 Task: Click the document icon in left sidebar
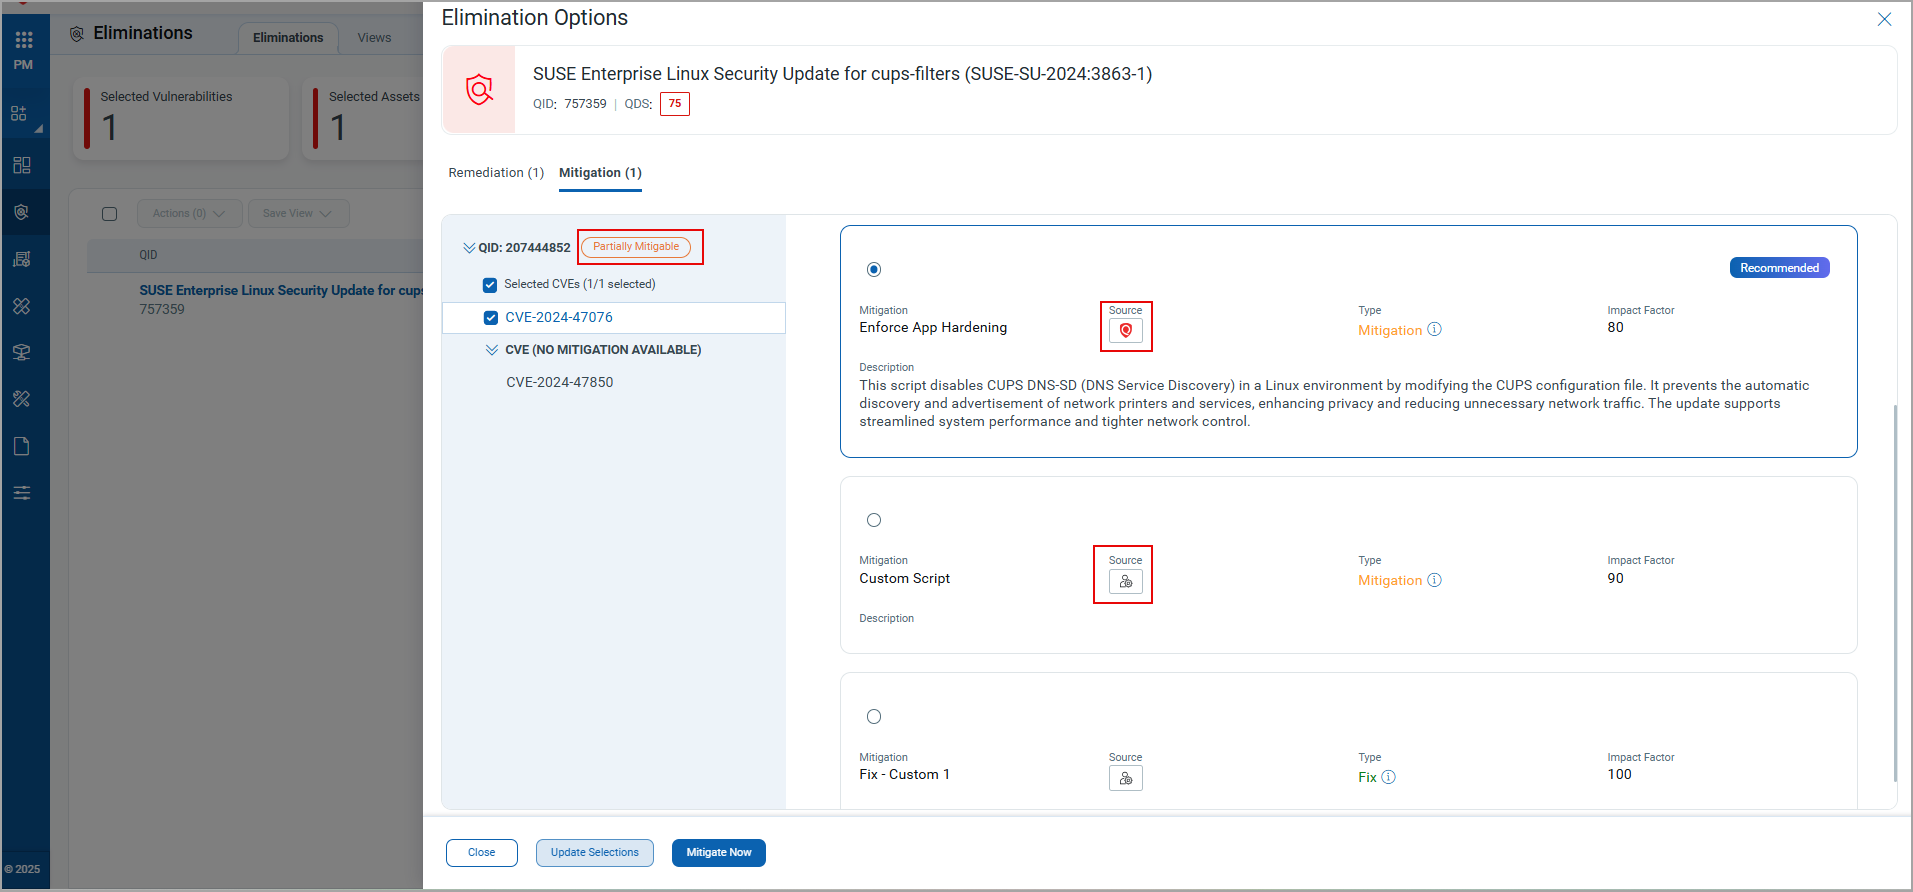point(22,446)
